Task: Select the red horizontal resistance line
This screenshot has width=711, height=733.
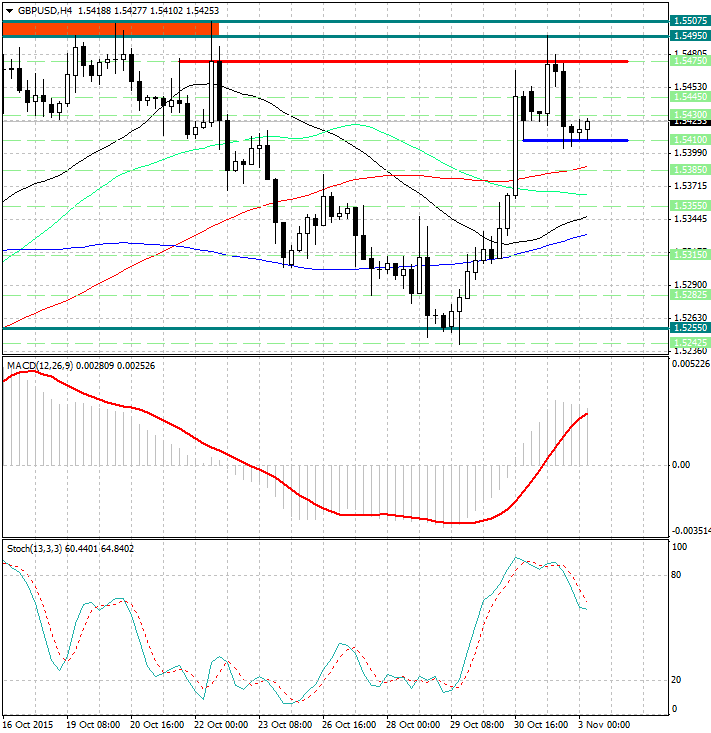Action: [x=400, y=61]
